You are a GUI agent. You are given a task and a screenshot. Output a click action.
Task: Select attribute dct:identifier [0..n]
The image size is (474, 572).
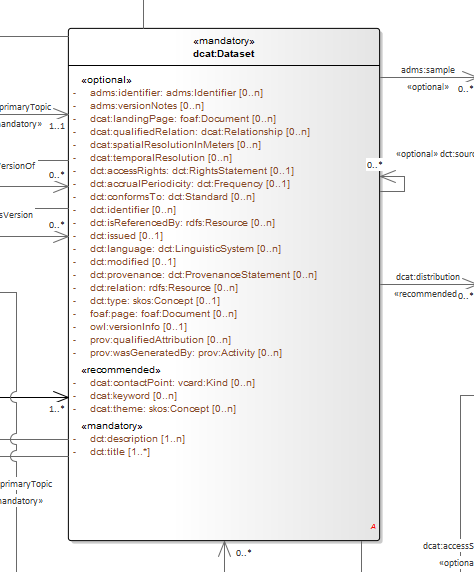pyautogui.click(x=133, y=210)
